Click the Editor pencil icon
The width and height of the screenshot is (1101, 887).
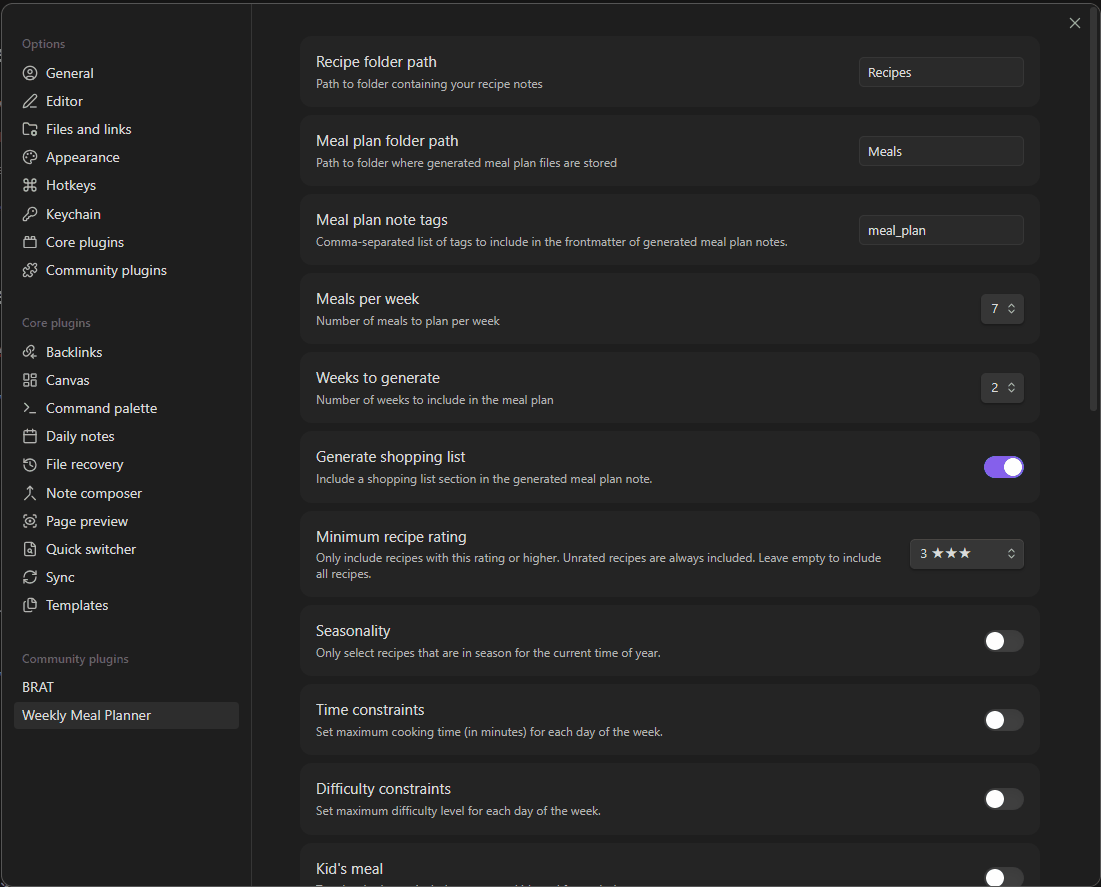click(29, 101)
